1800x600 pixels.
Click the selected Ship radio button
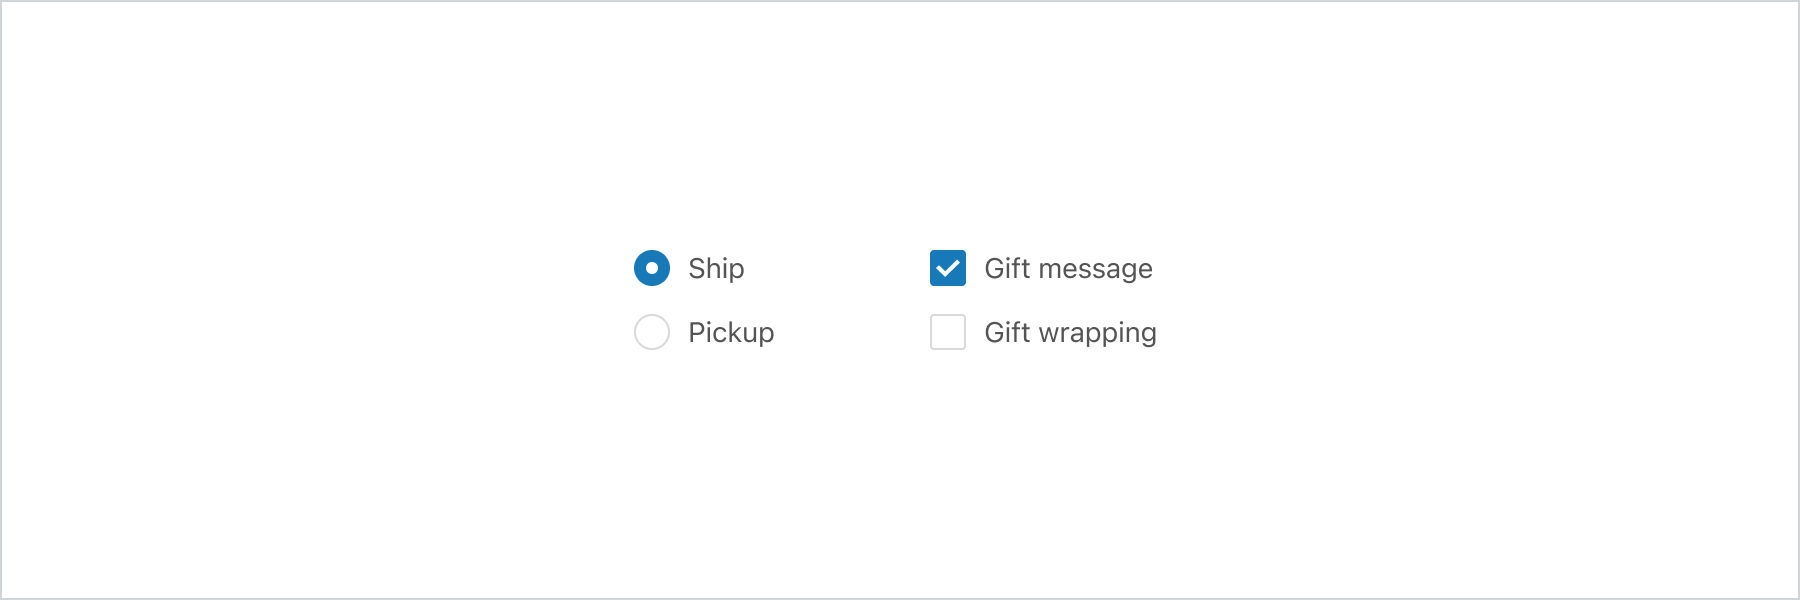tap(652, 268)
